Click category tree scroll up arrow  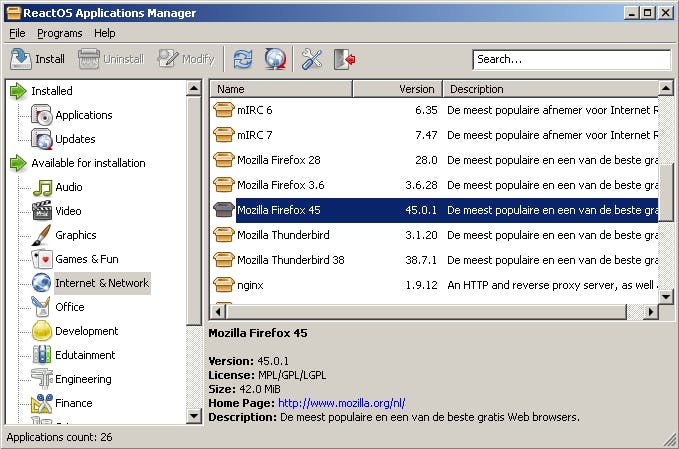(194, 89)
